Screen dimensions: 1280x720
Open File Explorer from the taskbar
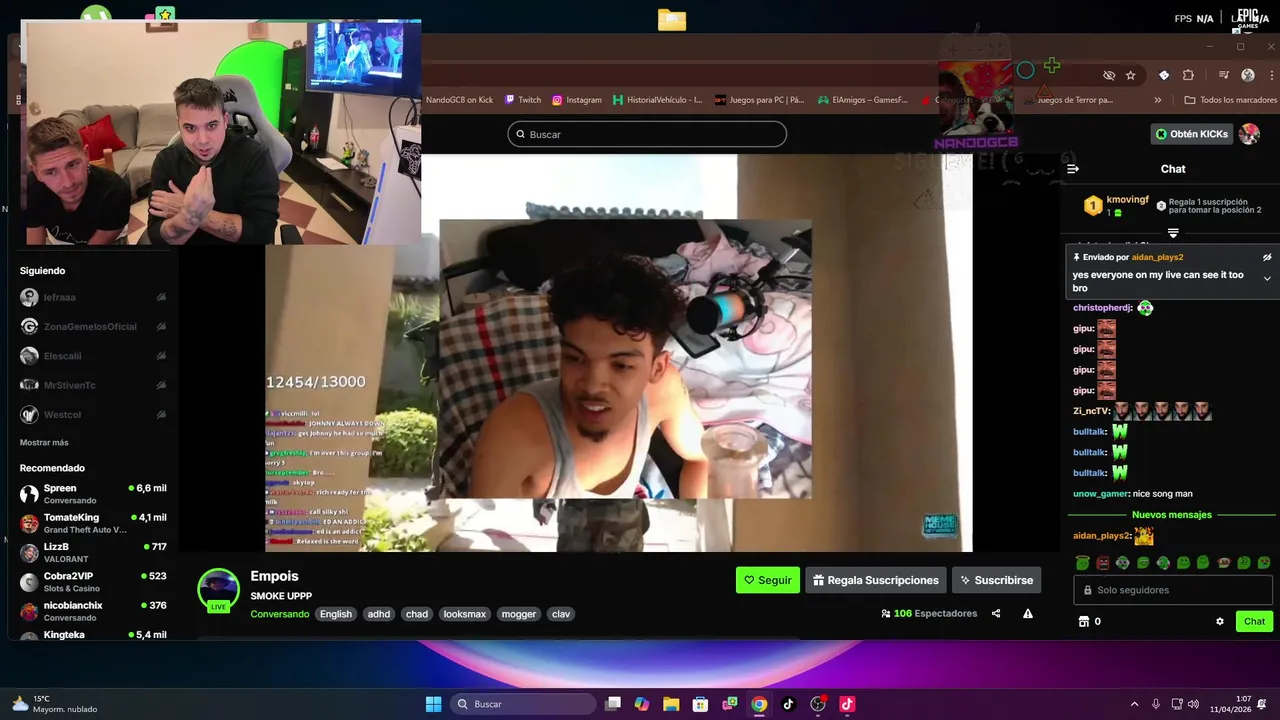coord(671,704)
